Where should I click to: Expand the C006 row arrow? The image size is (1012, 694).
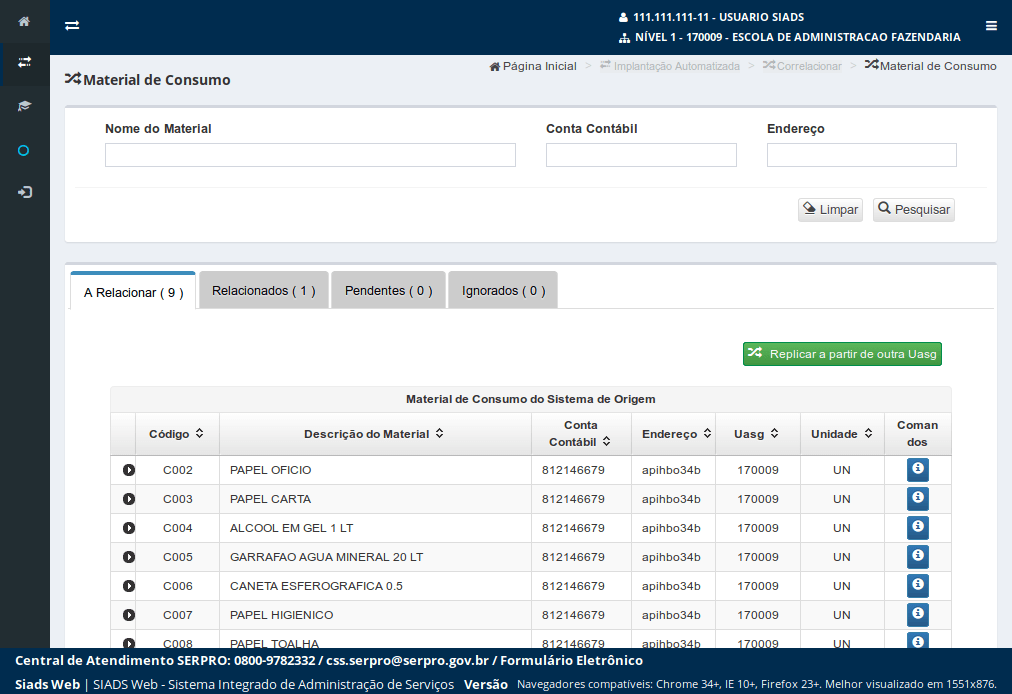(x=129, y=586)
